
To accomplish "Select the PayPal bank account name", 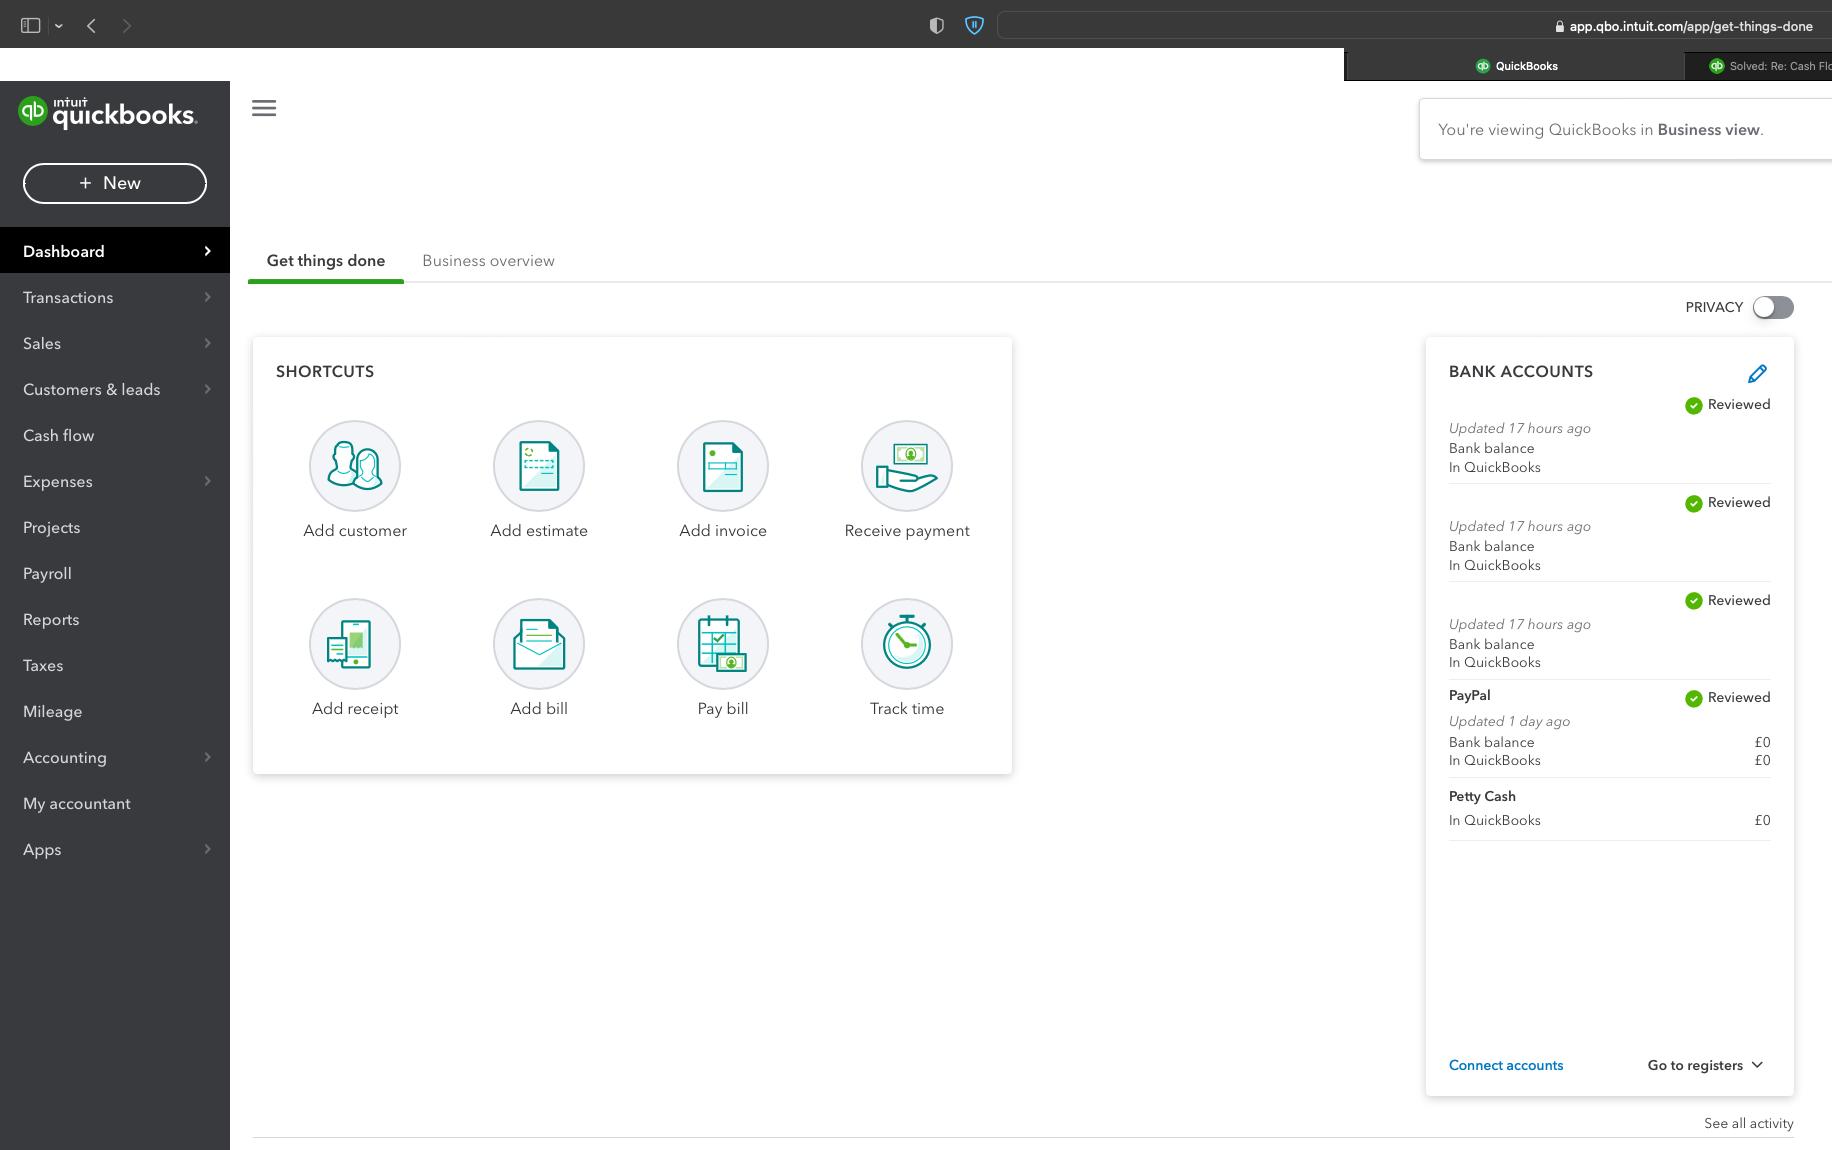I will coord(1469,695).
